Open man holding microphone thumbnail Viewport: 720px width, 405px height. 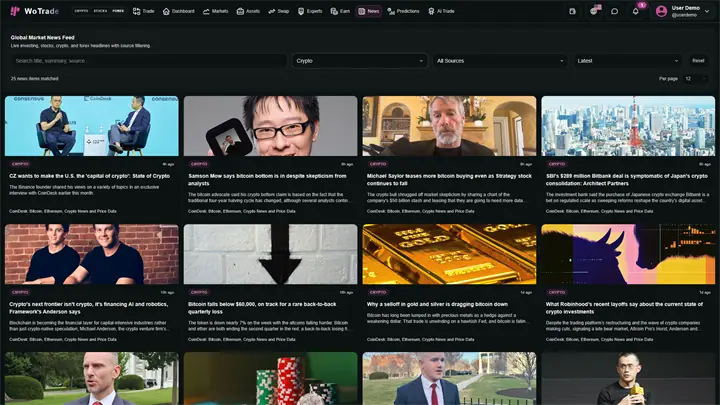tap(628, 378)
